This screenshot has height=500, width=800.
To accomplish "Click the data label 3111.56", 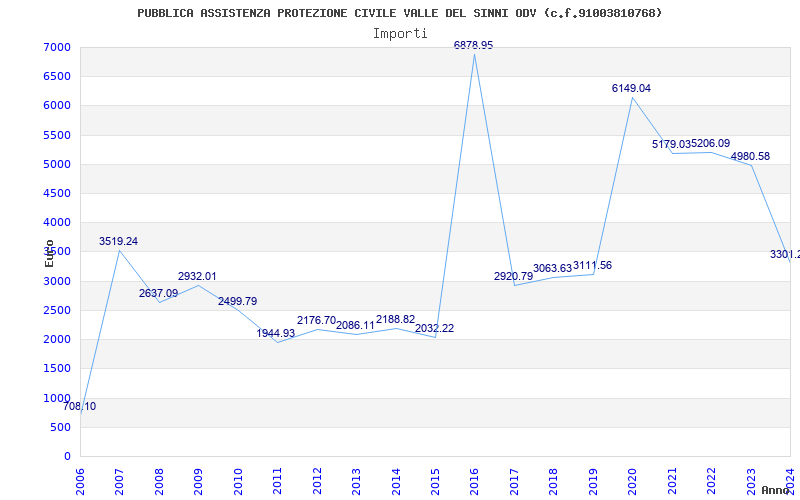I will pyautogui.click(x=592, y=265).
